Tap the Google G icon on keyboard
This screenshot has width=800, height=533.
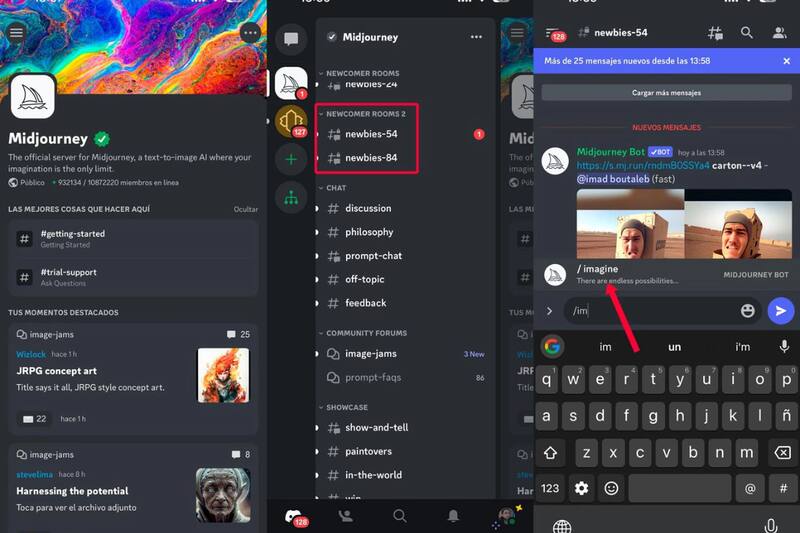(553, 346)
